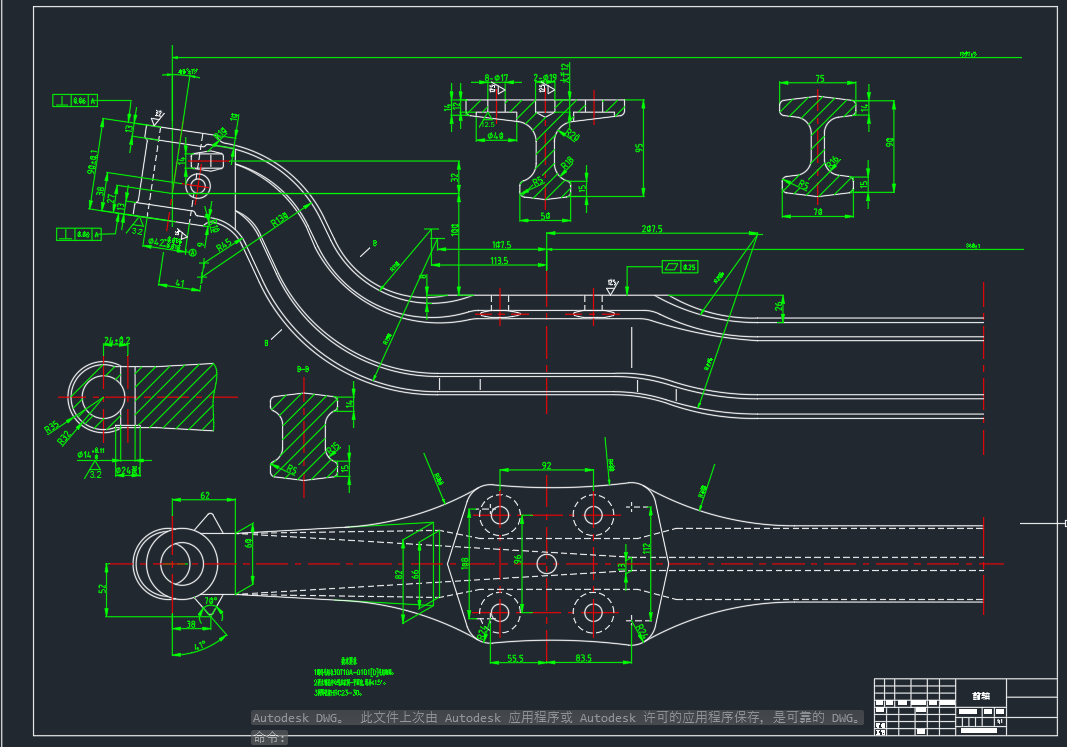This screenshot has width=1067, height=747.
Task: Select the 82 dimension text
Action: tap(399, 575)
